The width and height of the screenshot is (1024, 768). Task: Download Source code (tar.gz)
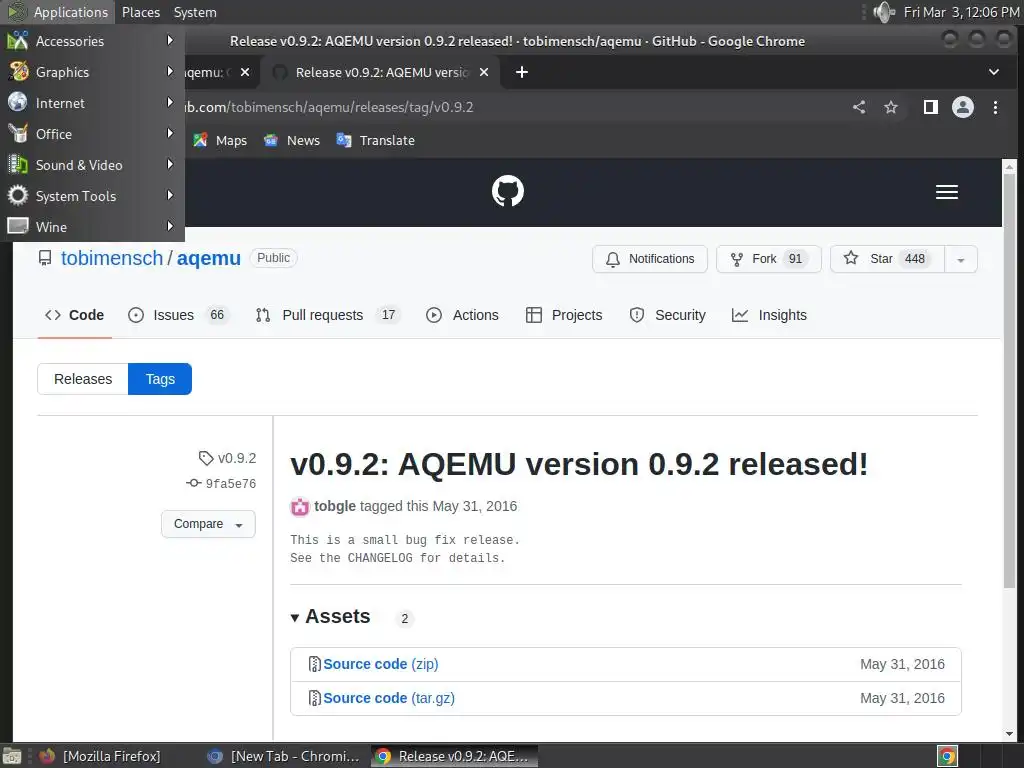pyautogui.click(x=389, y=698)
